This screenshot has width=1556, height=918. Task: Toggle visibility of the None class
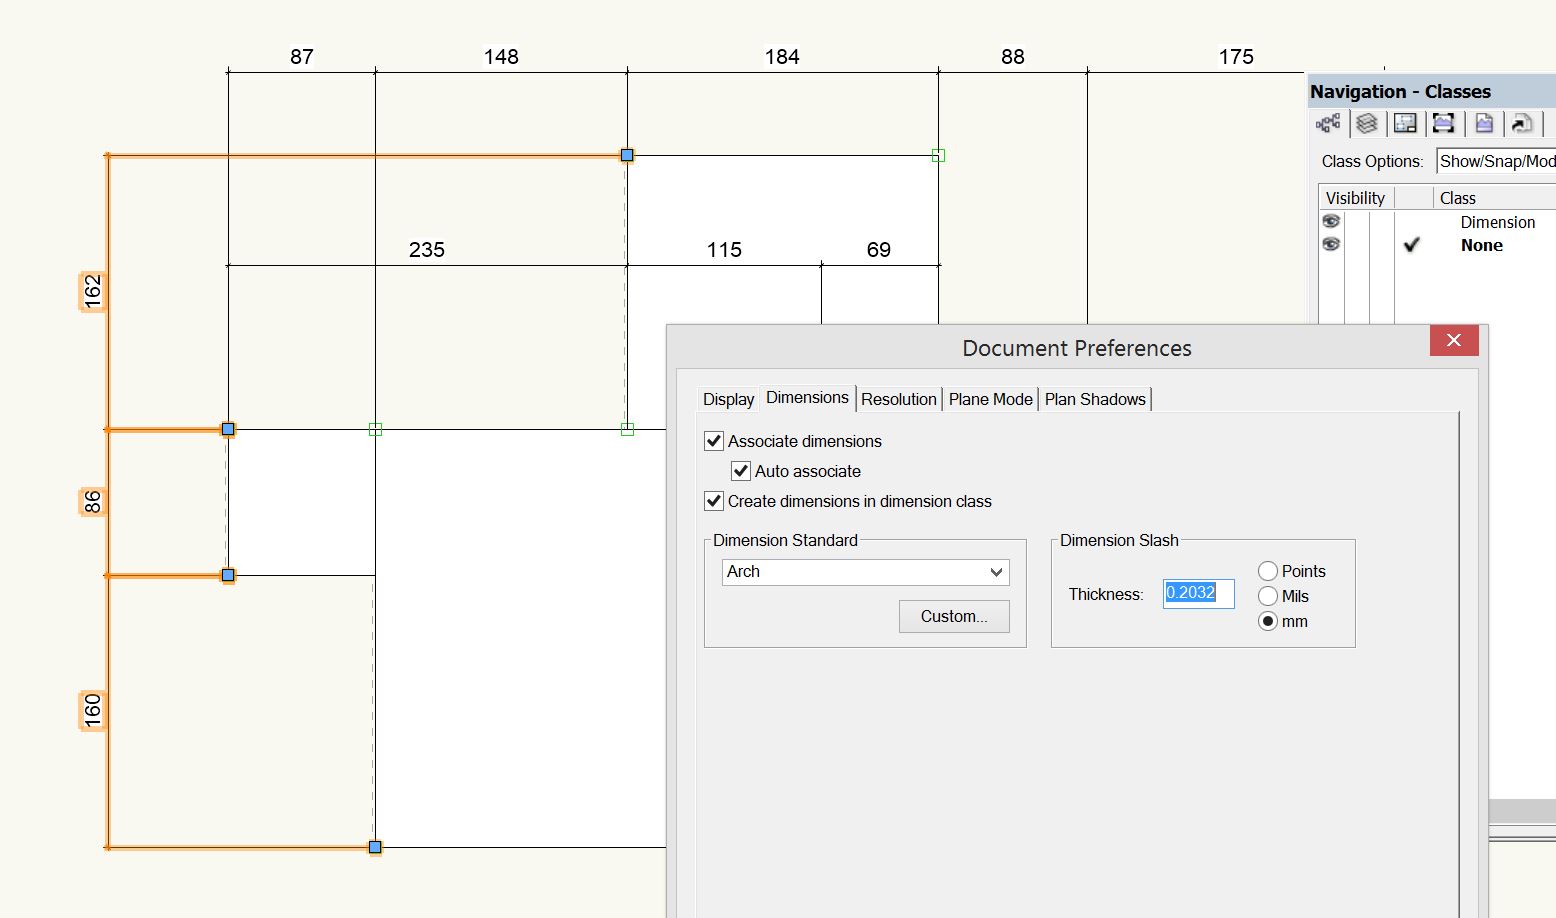1331,243
